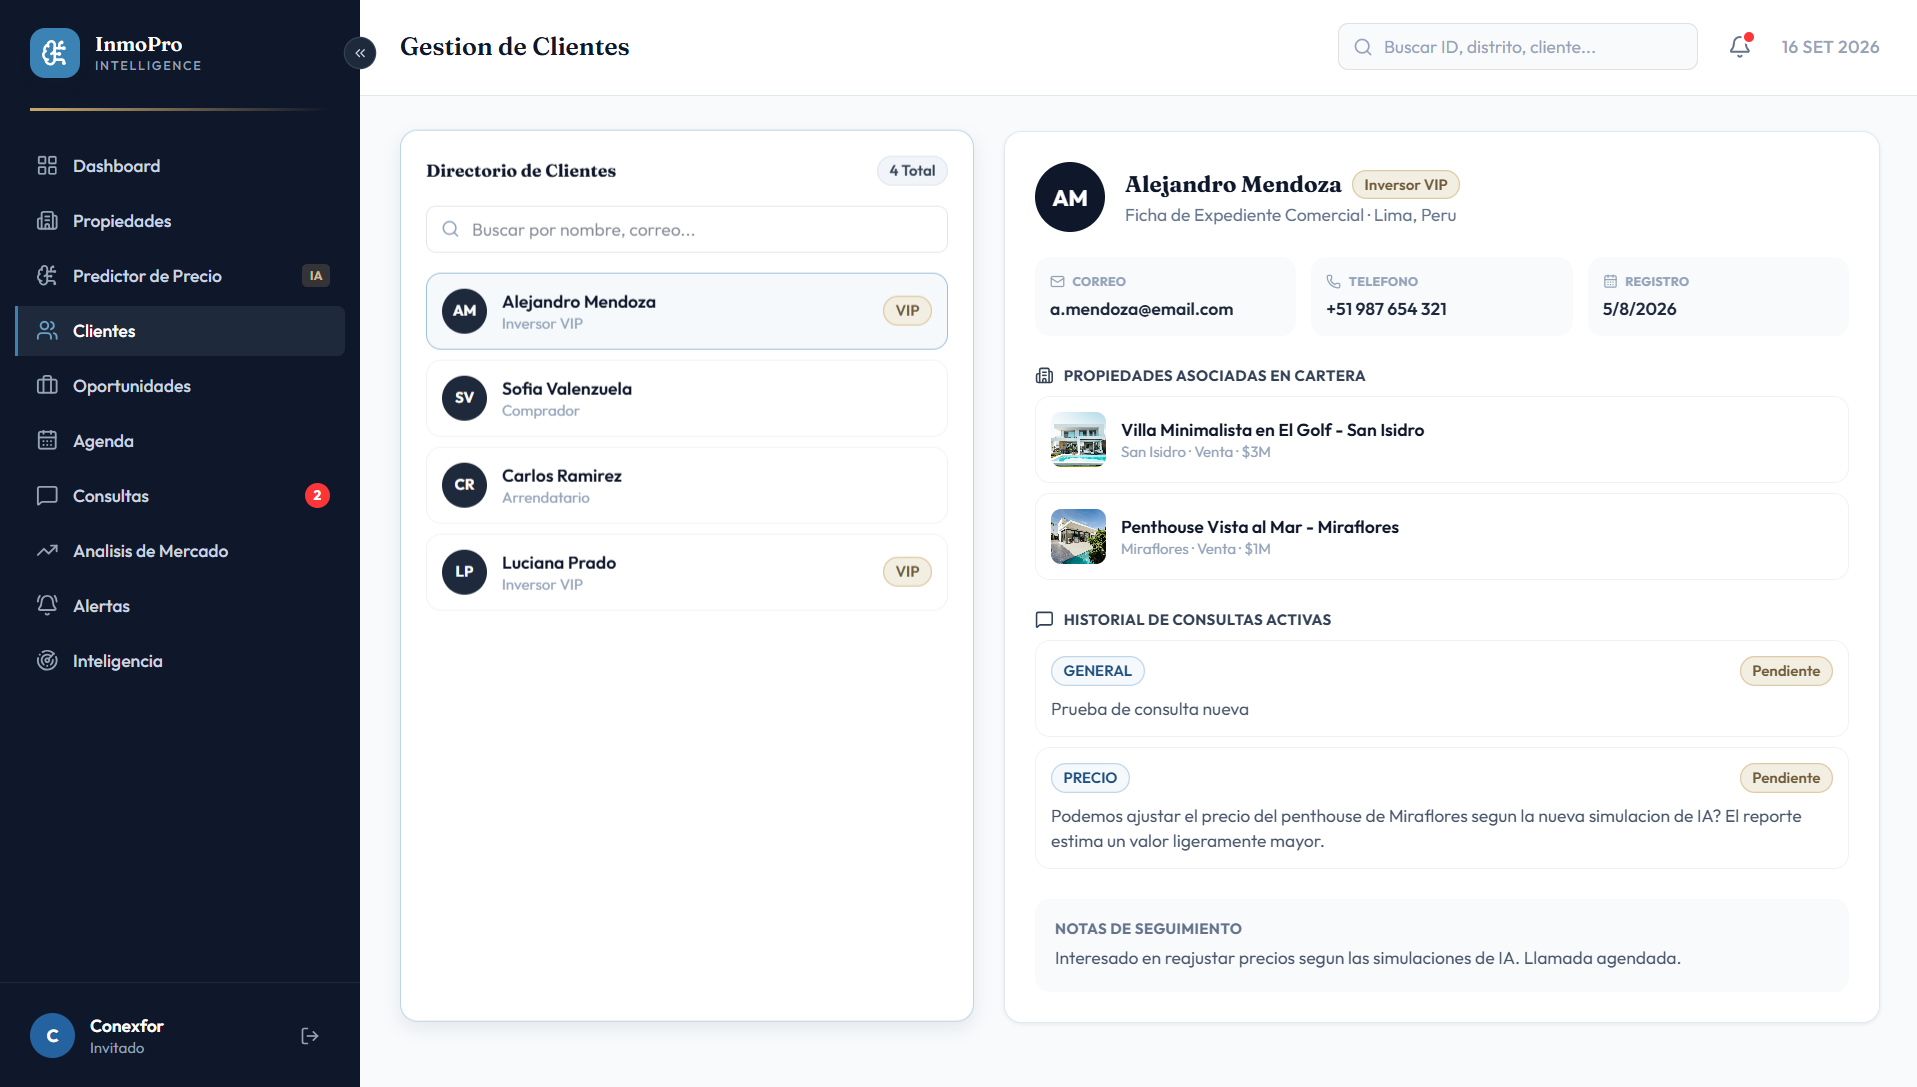Click the Inversor VIP tag by Alejandro Mendoza

1405,185
